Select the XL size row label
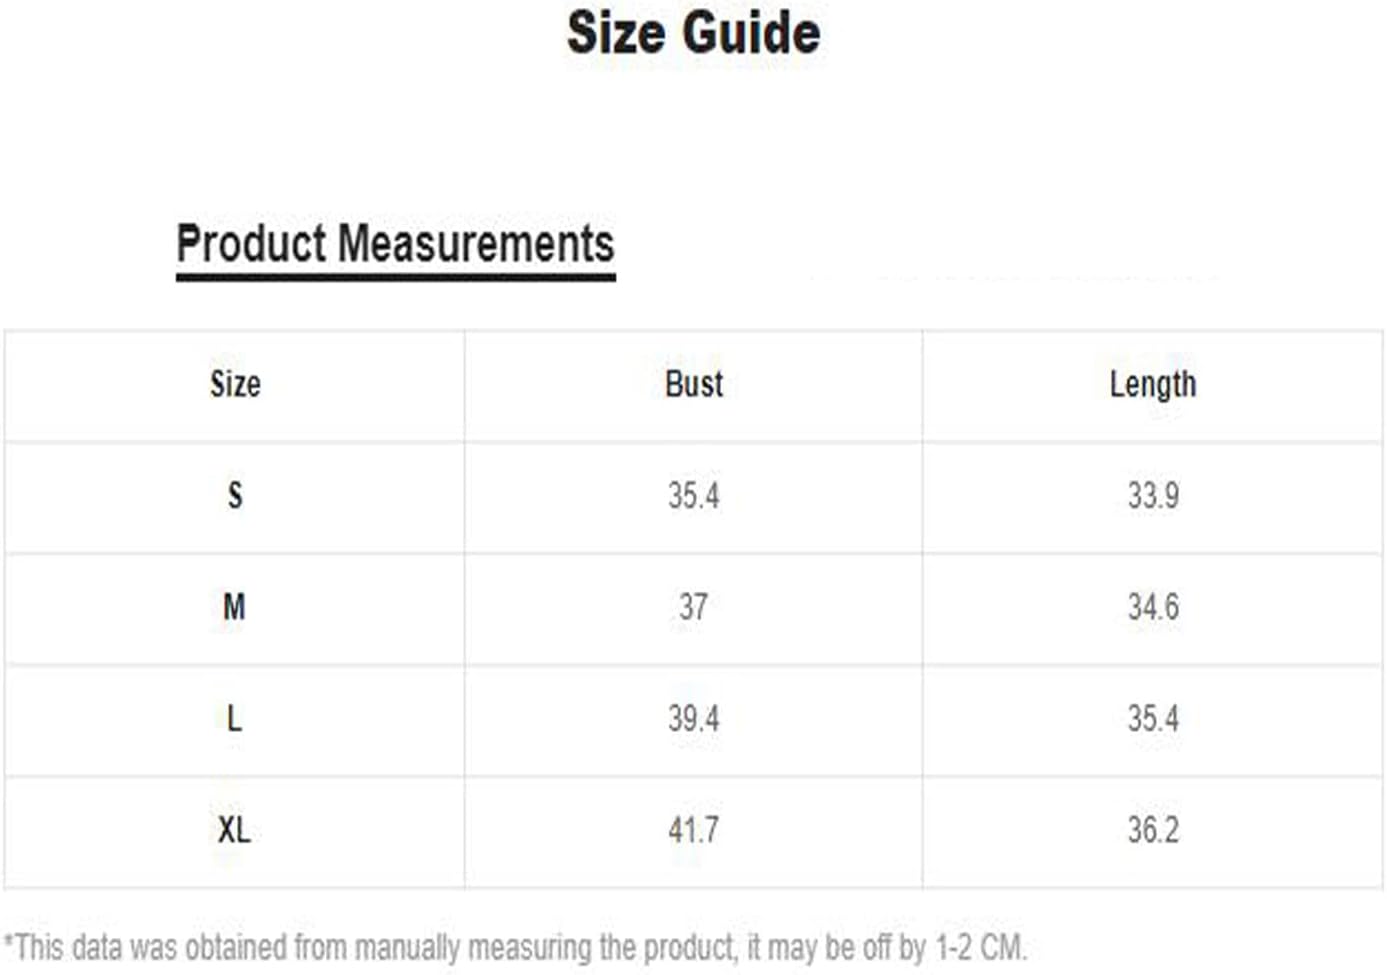Viewport: 1387px width, 975px height. point(234,830)
